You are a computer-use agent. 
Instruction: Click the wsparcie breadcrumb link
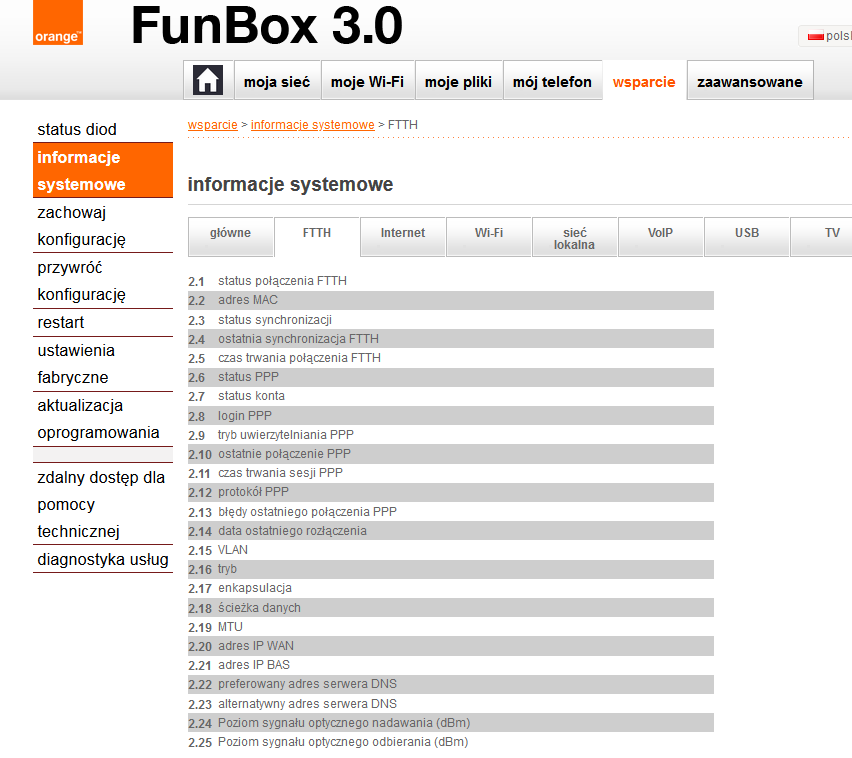pyautogui.click(x=212, y=125)
